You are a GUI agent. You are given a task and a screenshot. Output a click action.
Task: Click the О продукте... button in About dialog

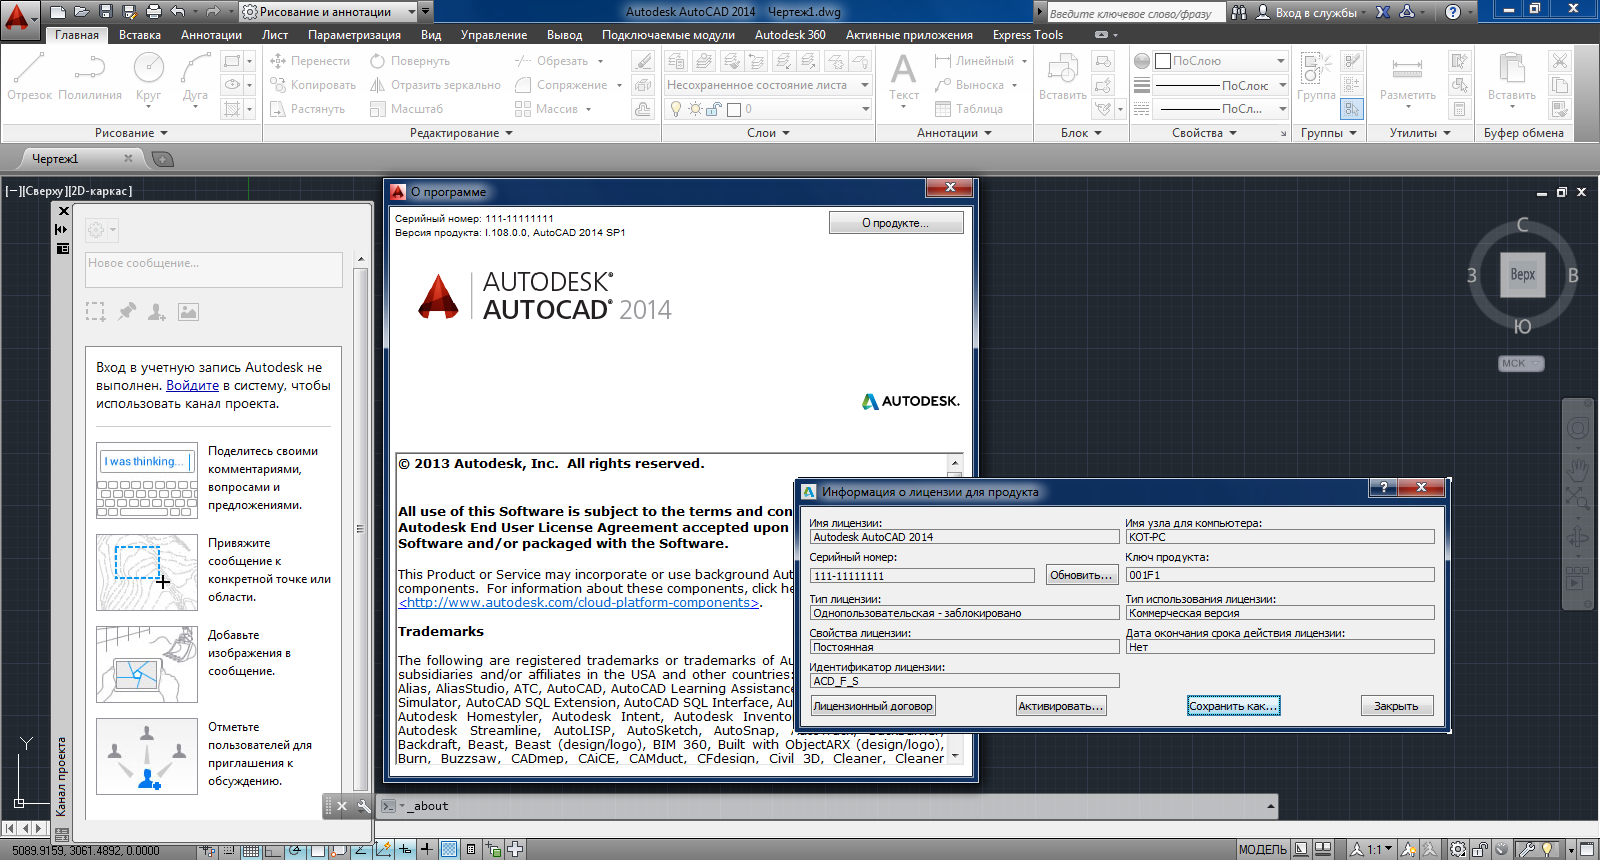coord(896,223)
